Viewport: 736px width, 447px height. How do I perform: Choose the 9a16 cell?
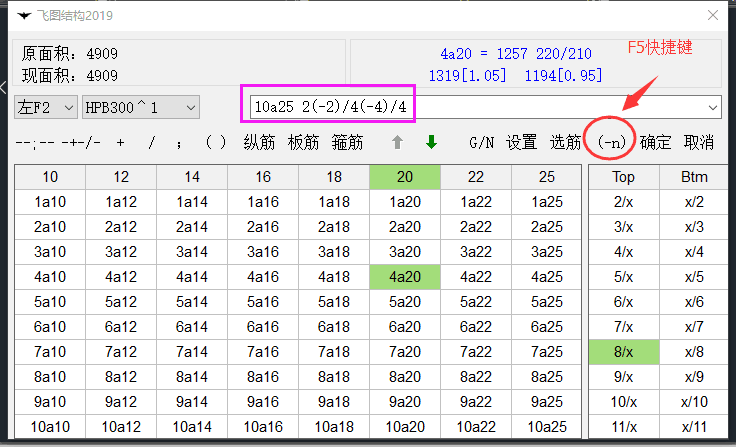point(263,402)
